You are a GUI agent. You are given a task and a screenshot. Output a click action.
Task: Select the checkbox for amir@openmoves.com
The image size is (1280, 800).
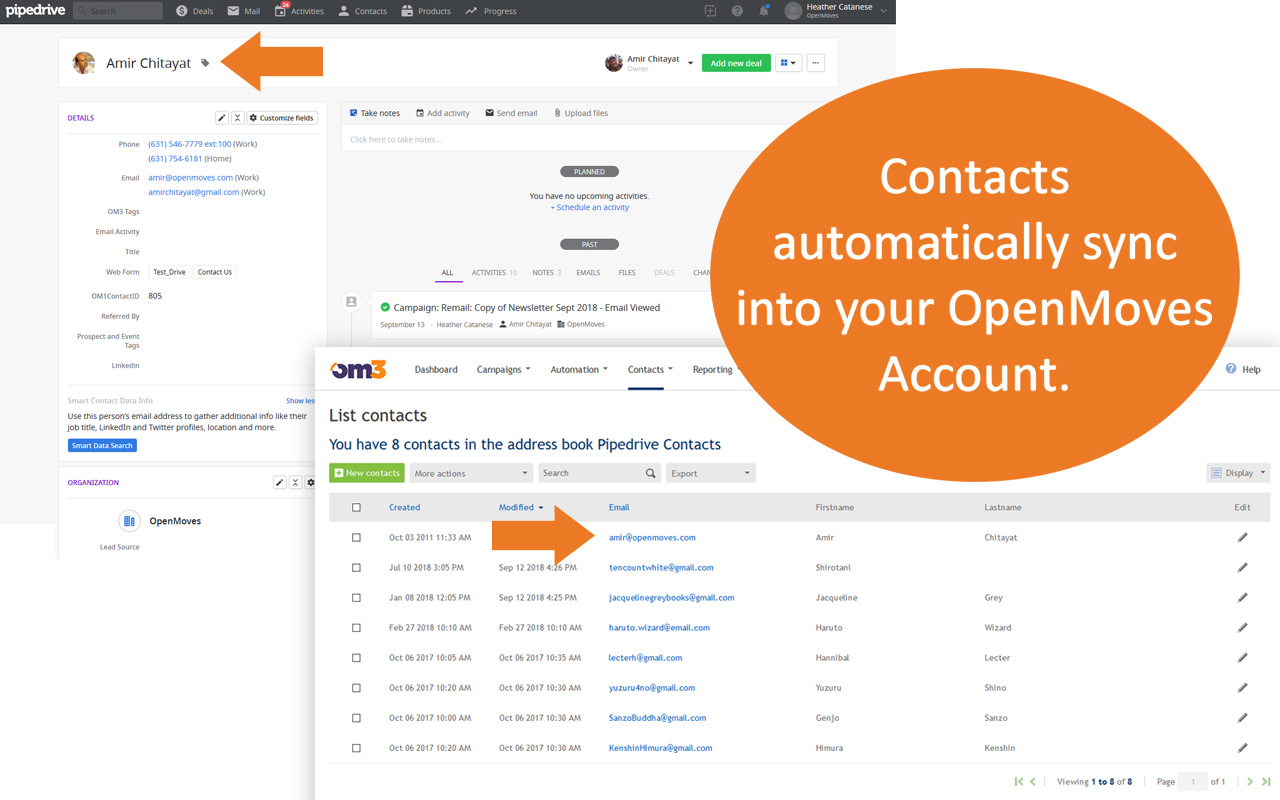coord(356,537)
